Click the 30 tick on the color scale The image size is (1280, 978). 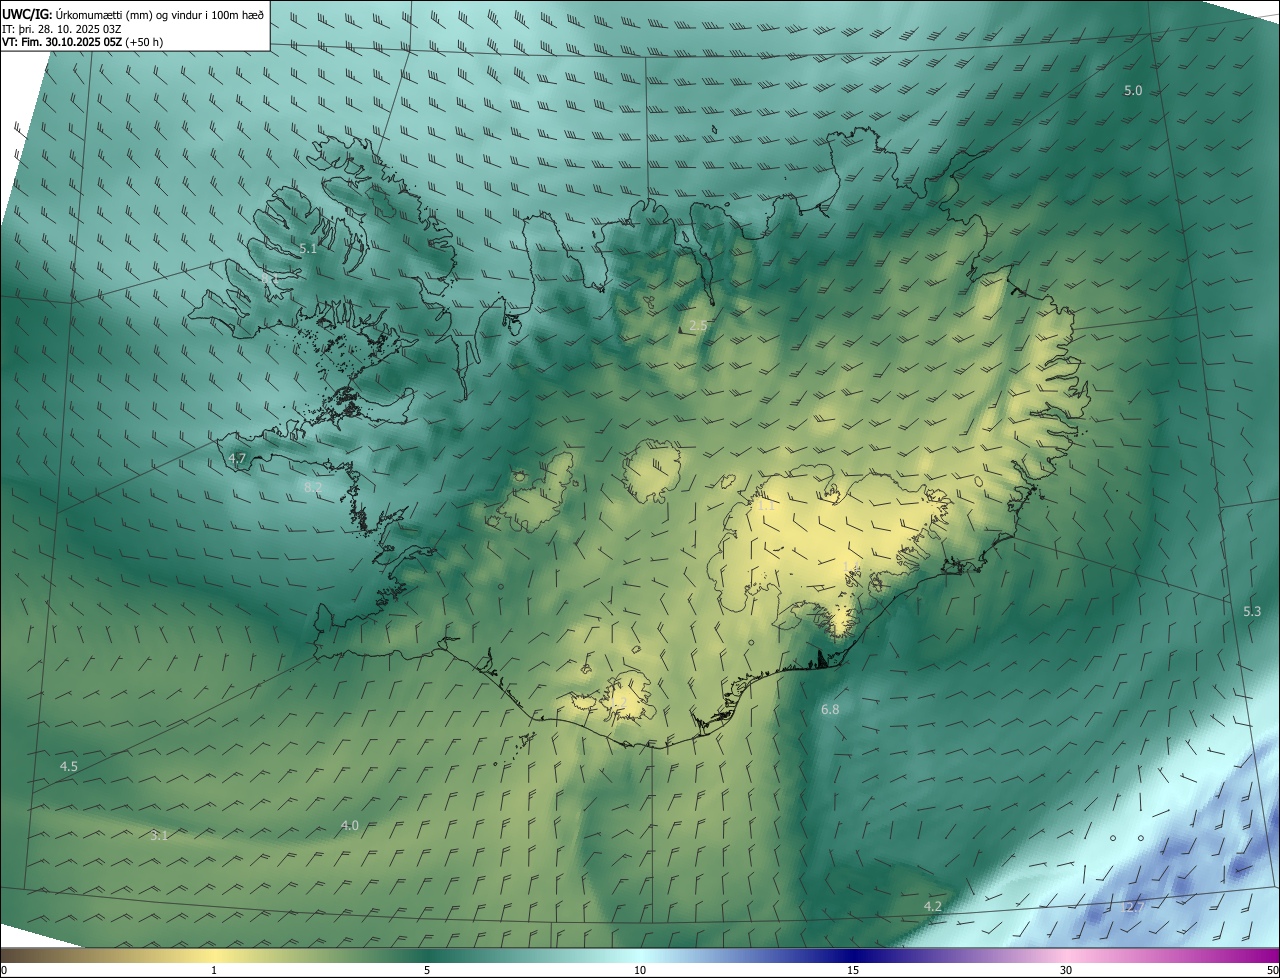[x=1066, y=970]
